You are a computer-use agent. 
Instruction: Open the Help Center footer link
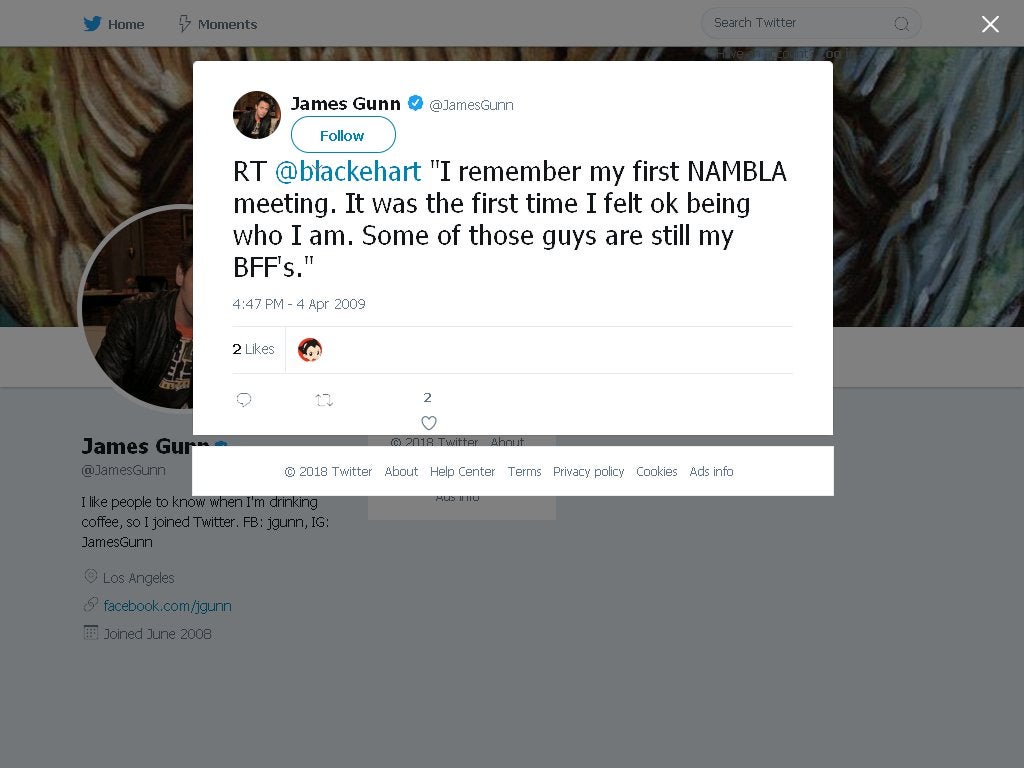tap(462, 472)
